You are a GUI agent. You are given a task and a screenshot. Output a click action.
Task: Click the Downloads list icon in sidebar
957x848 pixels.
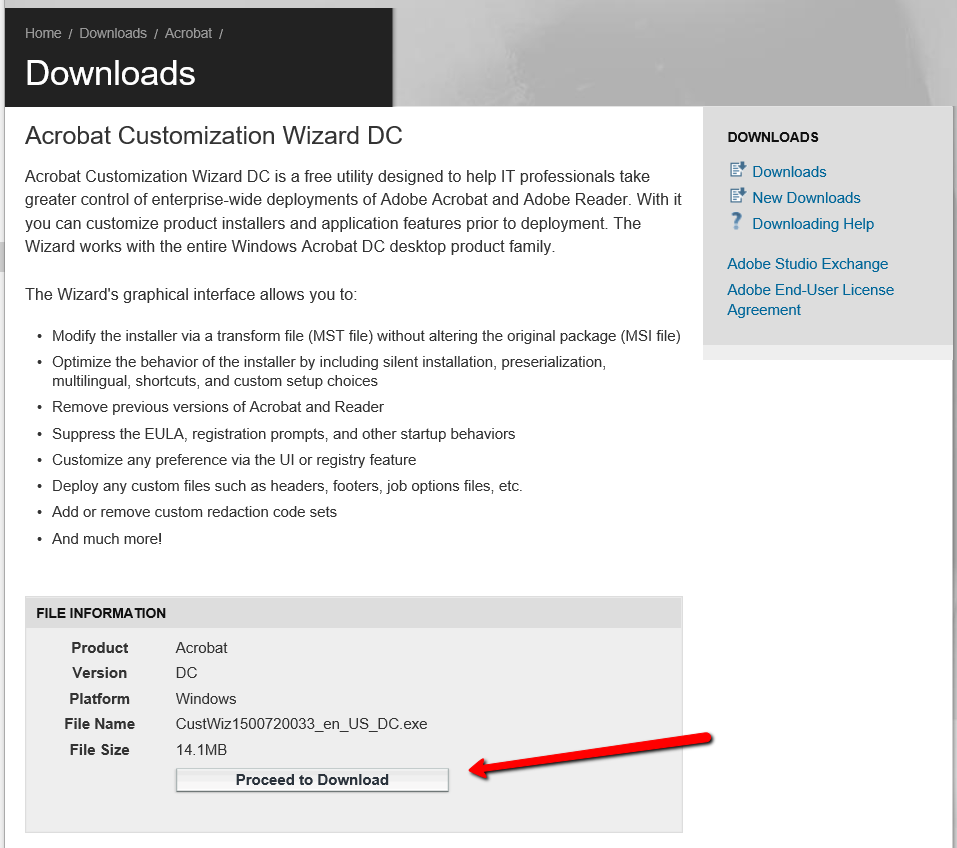click(738, 171)
